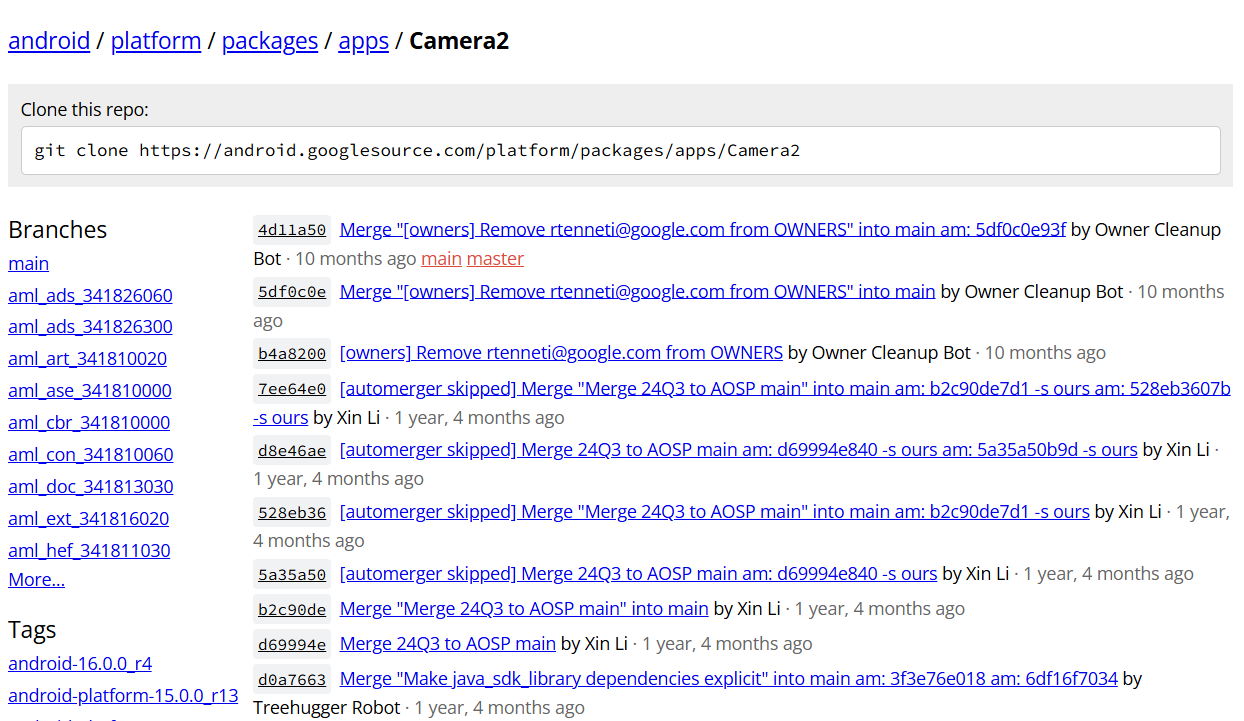1244x721 pixels.
Task: Click the 'Branches' heading
Action: pyautogui.click(x=58, y=229)
